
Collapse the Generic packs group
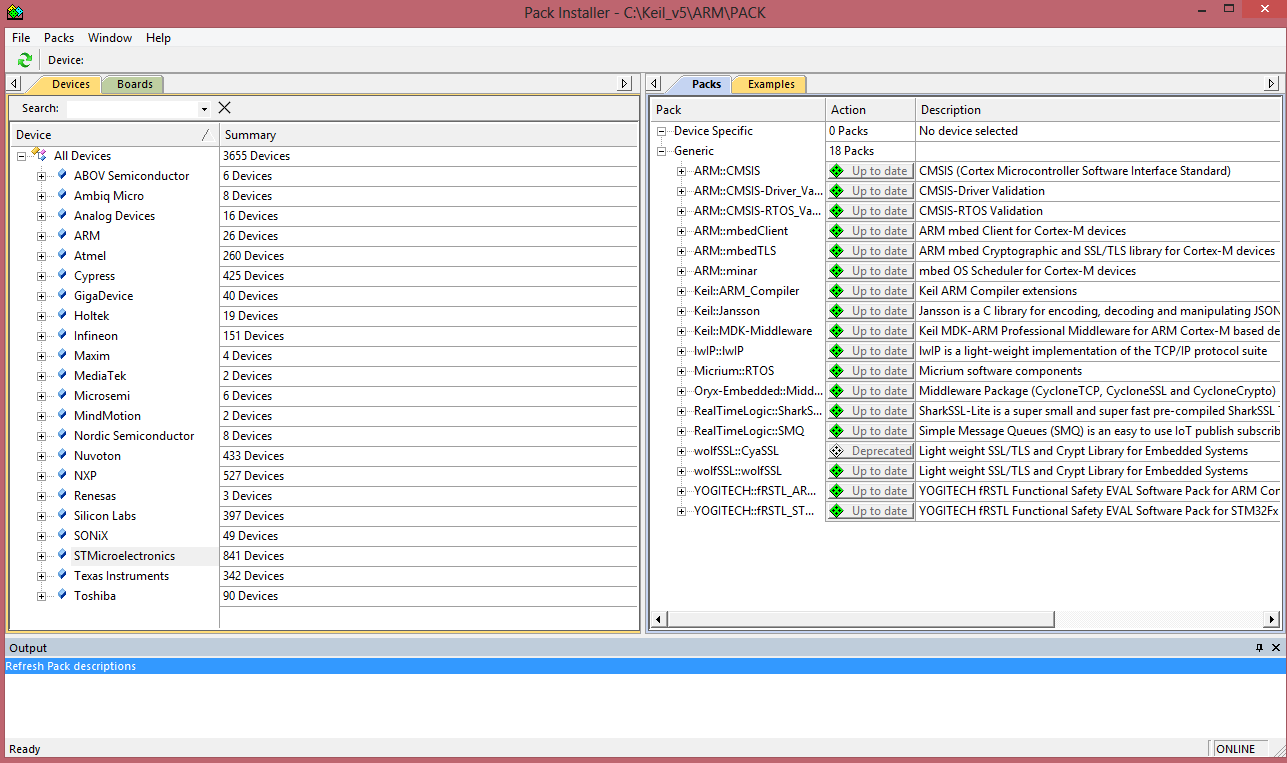(x=661, y=151)
